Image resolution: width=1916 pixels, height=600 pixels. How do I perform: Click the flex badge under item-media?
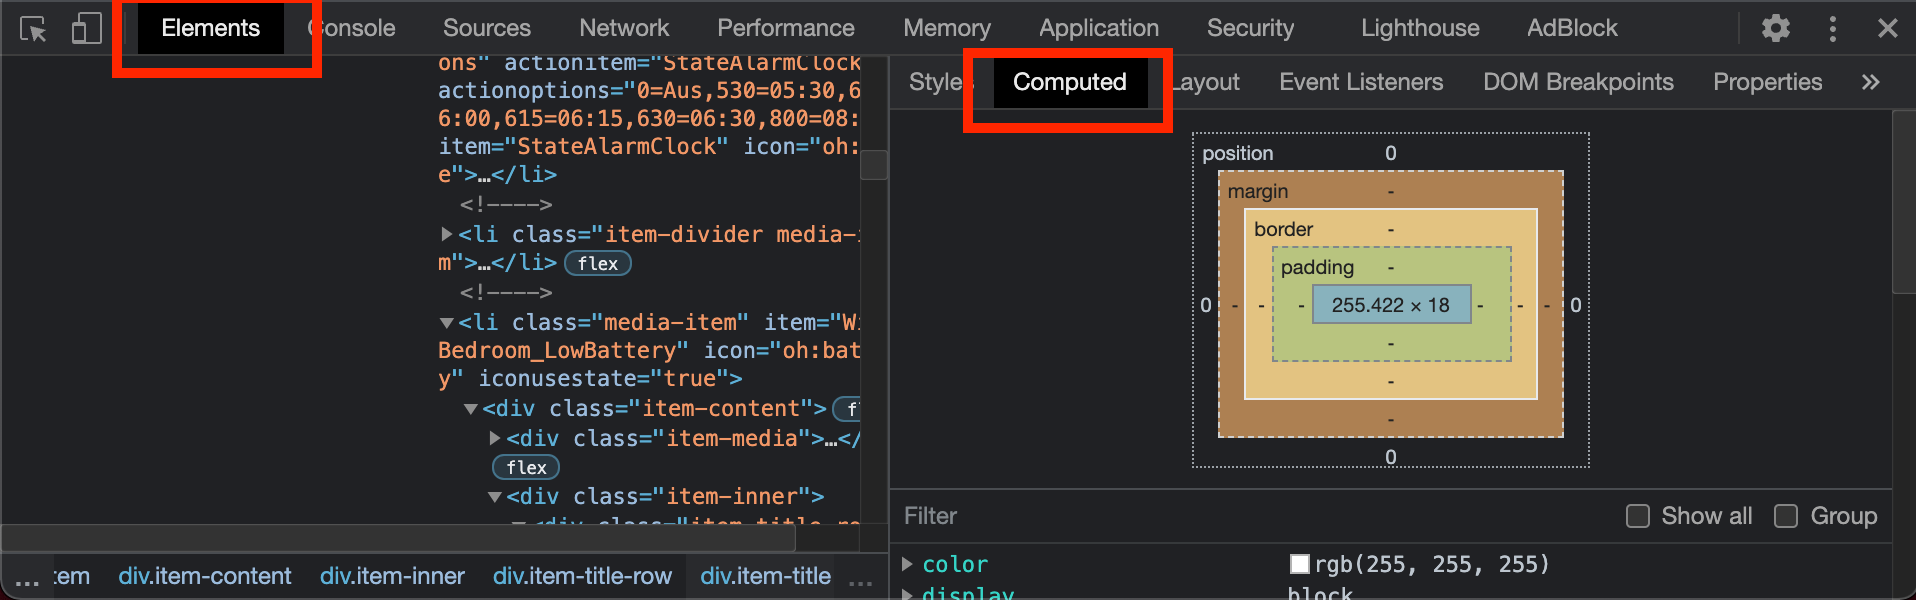point(526,467)
